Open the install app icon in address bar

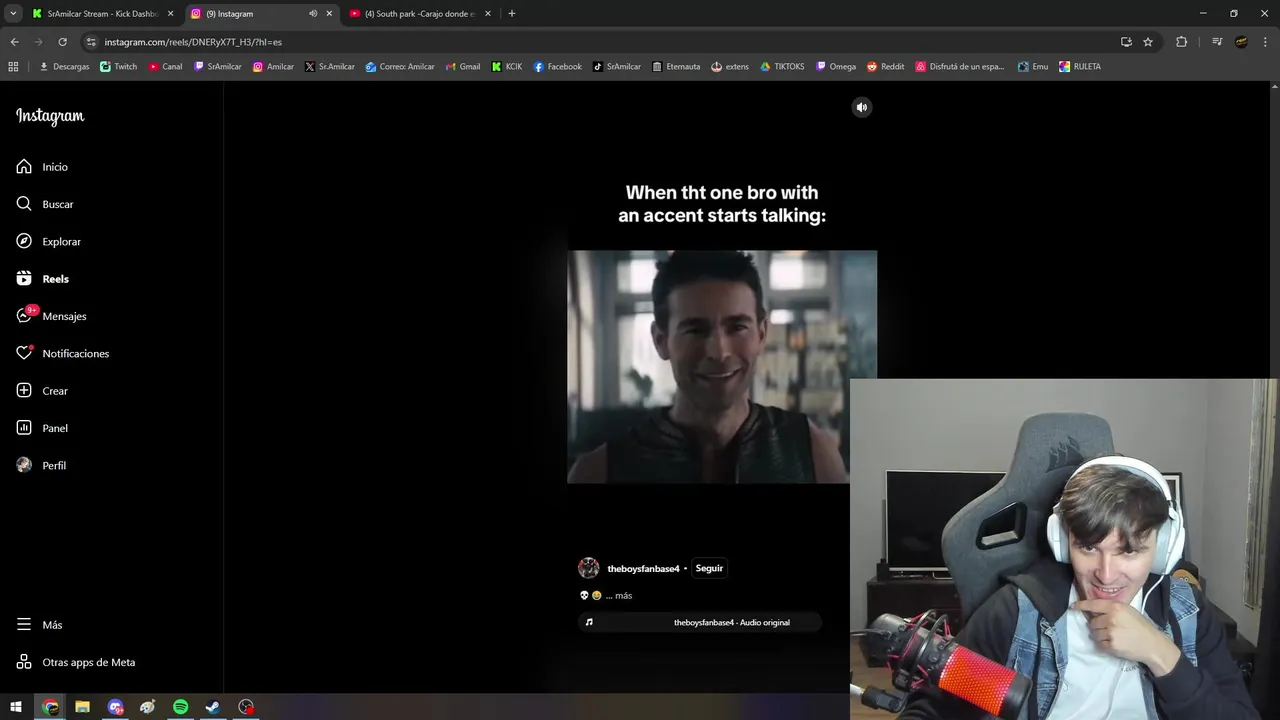point(1126,42)
